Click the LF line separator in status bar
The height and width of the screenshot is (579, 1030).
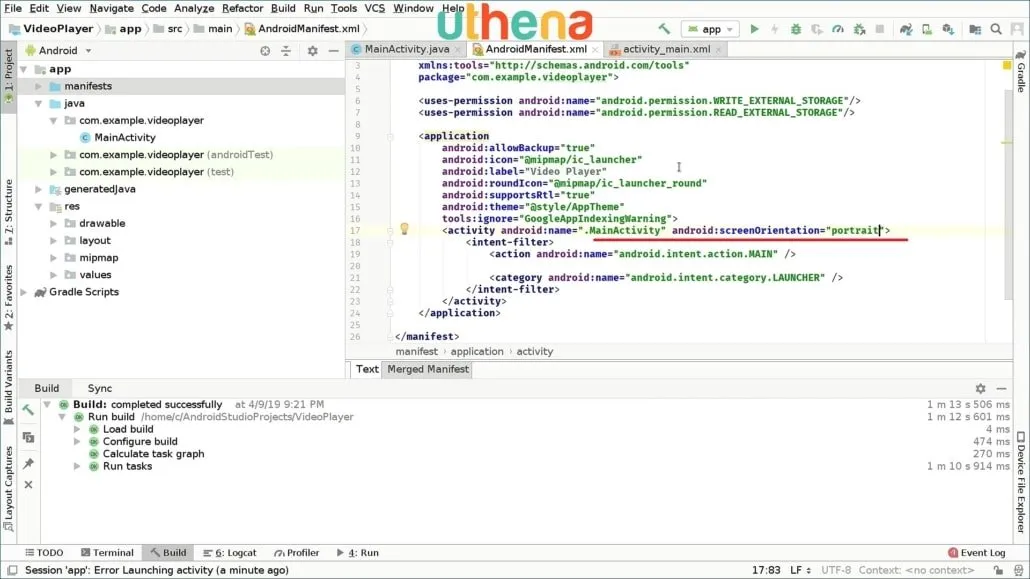point(799,570)
